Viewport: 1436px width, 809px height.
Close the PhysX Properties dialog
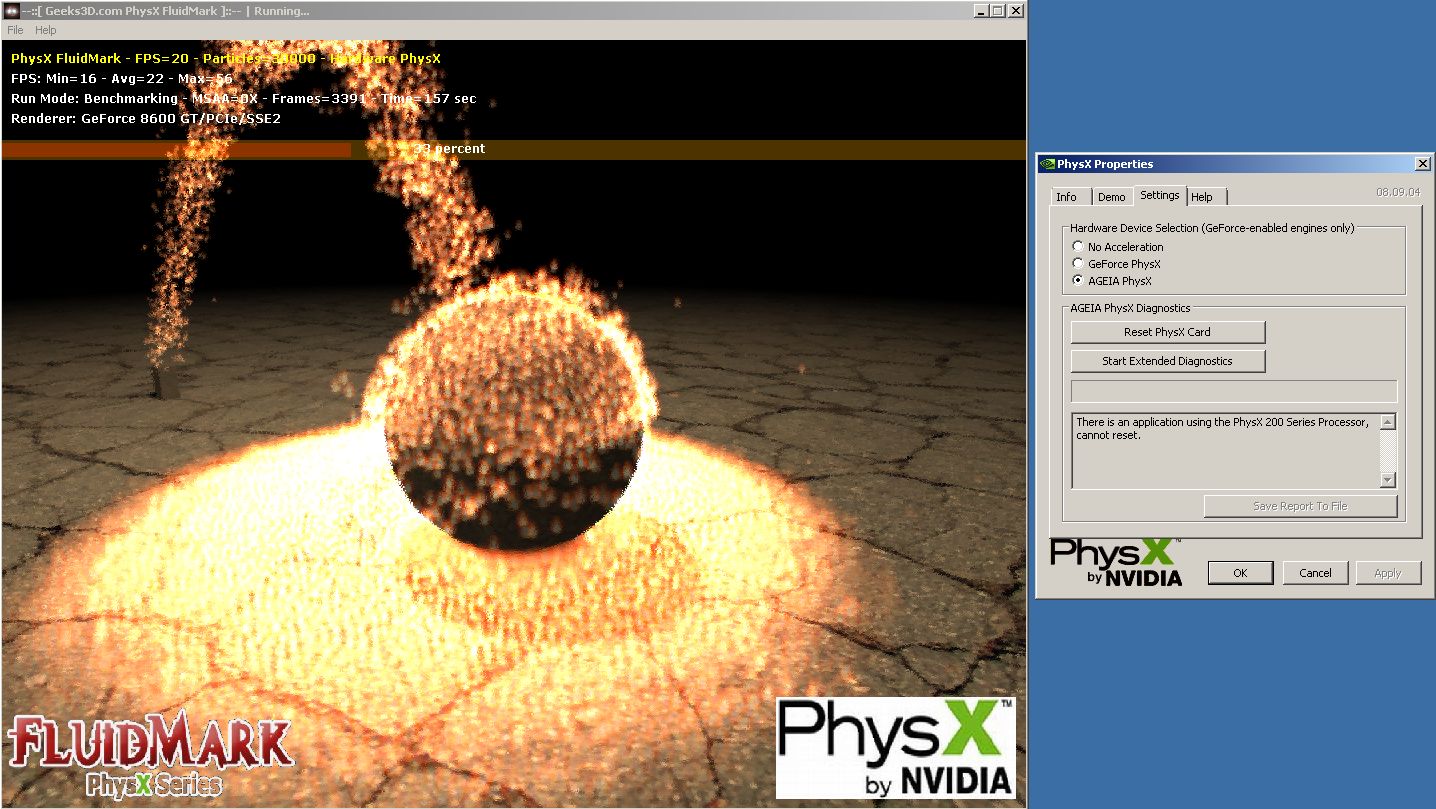click(1422, 164)
